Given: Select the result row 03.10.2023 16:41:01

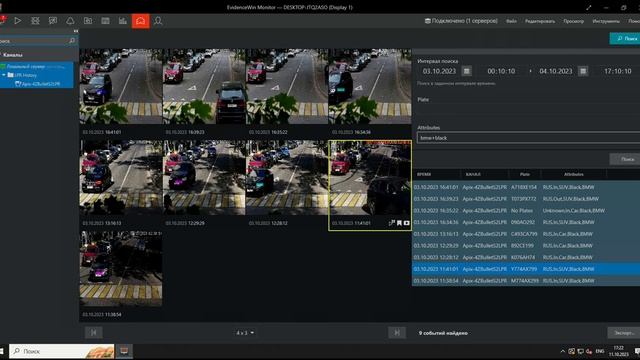Looking at the screenshot, I should (526, 187).
